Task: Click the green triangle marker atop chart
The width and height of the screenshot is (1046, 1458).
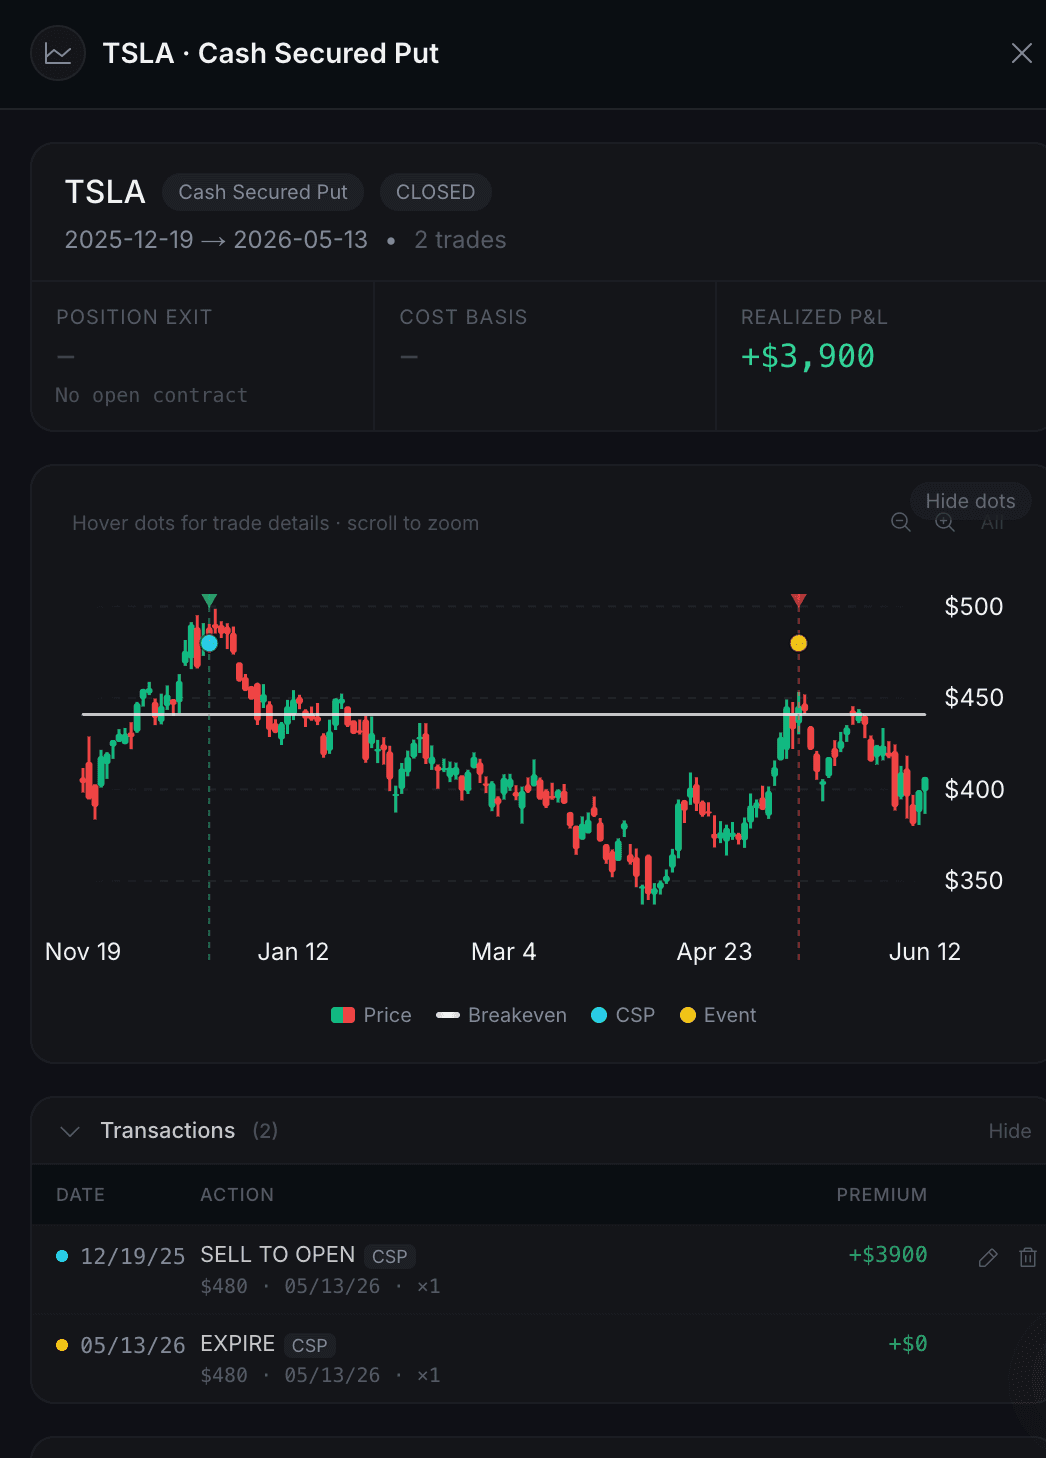Action: coord(209,600)
